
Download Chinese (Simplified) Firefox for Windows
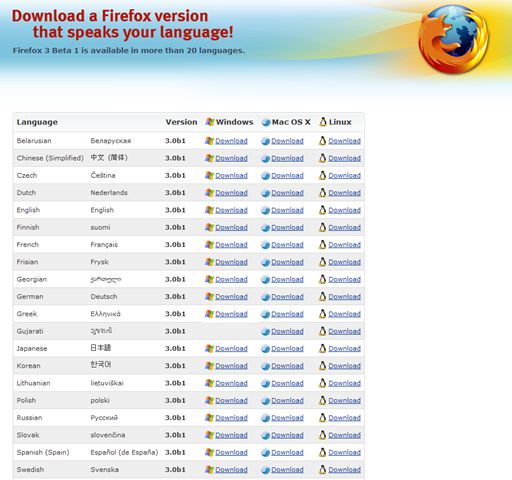(231, 158)
